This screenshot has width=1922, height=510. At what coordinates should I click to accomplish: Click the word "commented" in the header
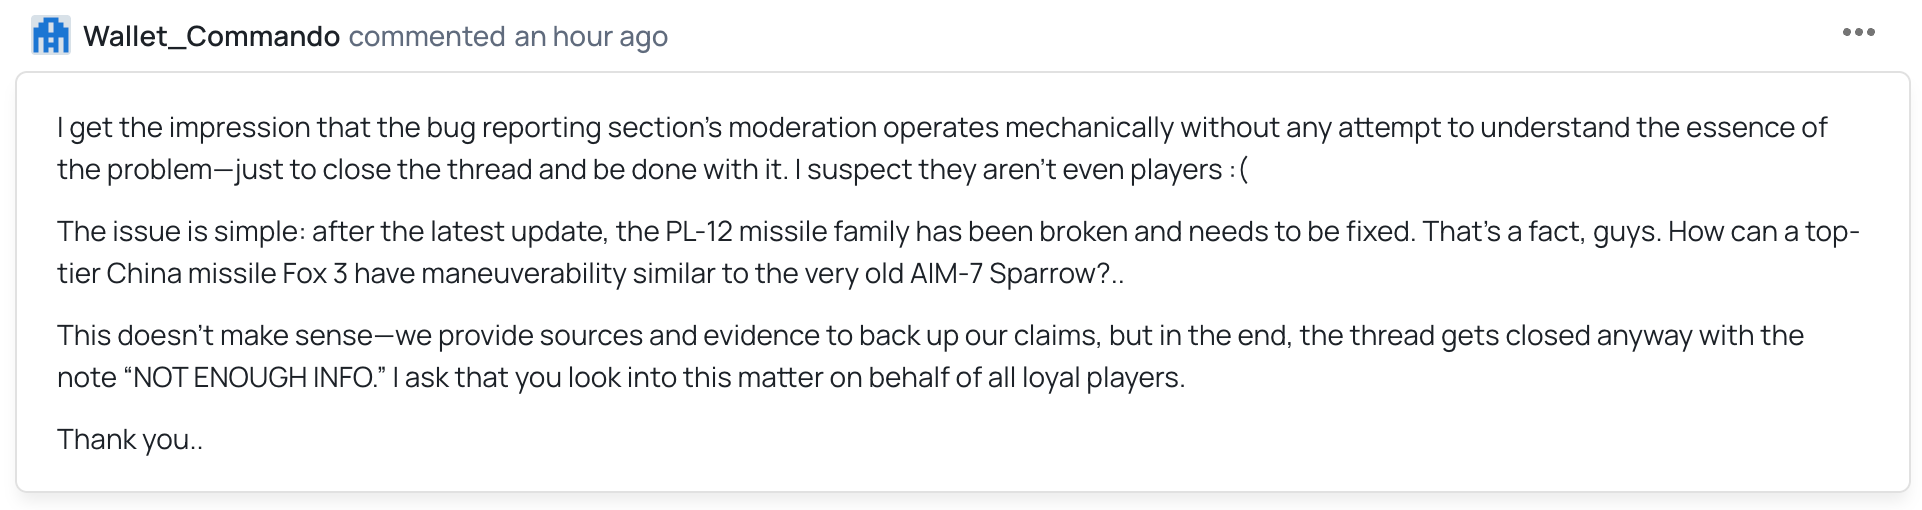point(427,36)
